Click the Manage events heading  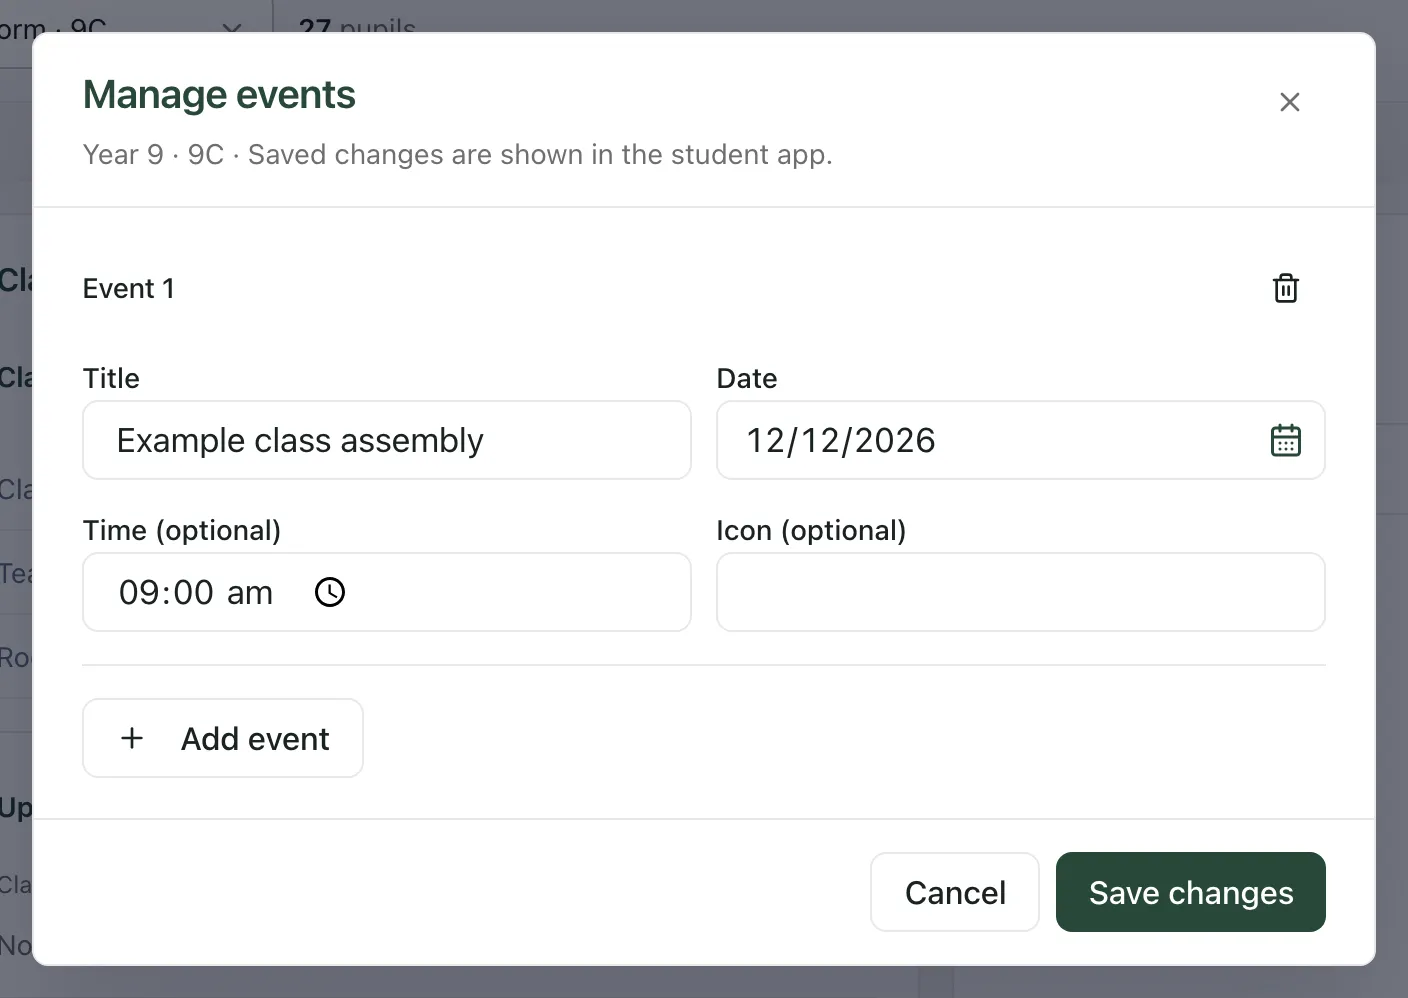pyautogui.click(x=219, y=95)
